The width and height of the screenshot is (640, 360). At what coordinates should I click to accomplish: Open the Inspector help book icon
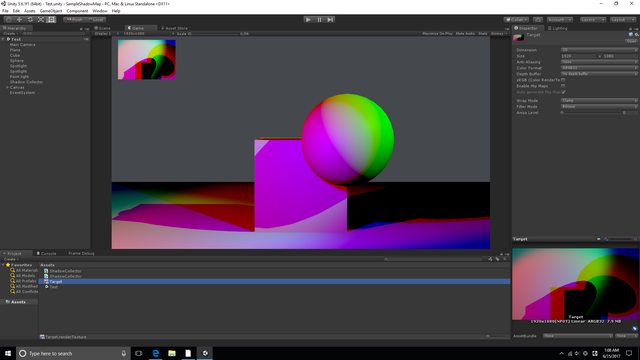tap(631, 35)
